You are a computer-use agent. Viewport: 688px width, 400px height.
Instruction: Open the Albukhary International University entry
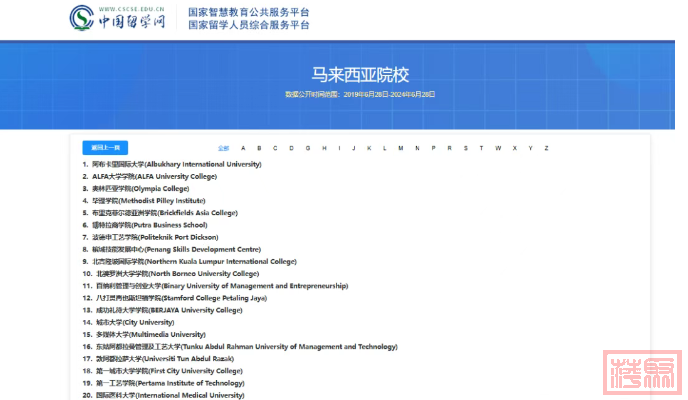[172, 164]
